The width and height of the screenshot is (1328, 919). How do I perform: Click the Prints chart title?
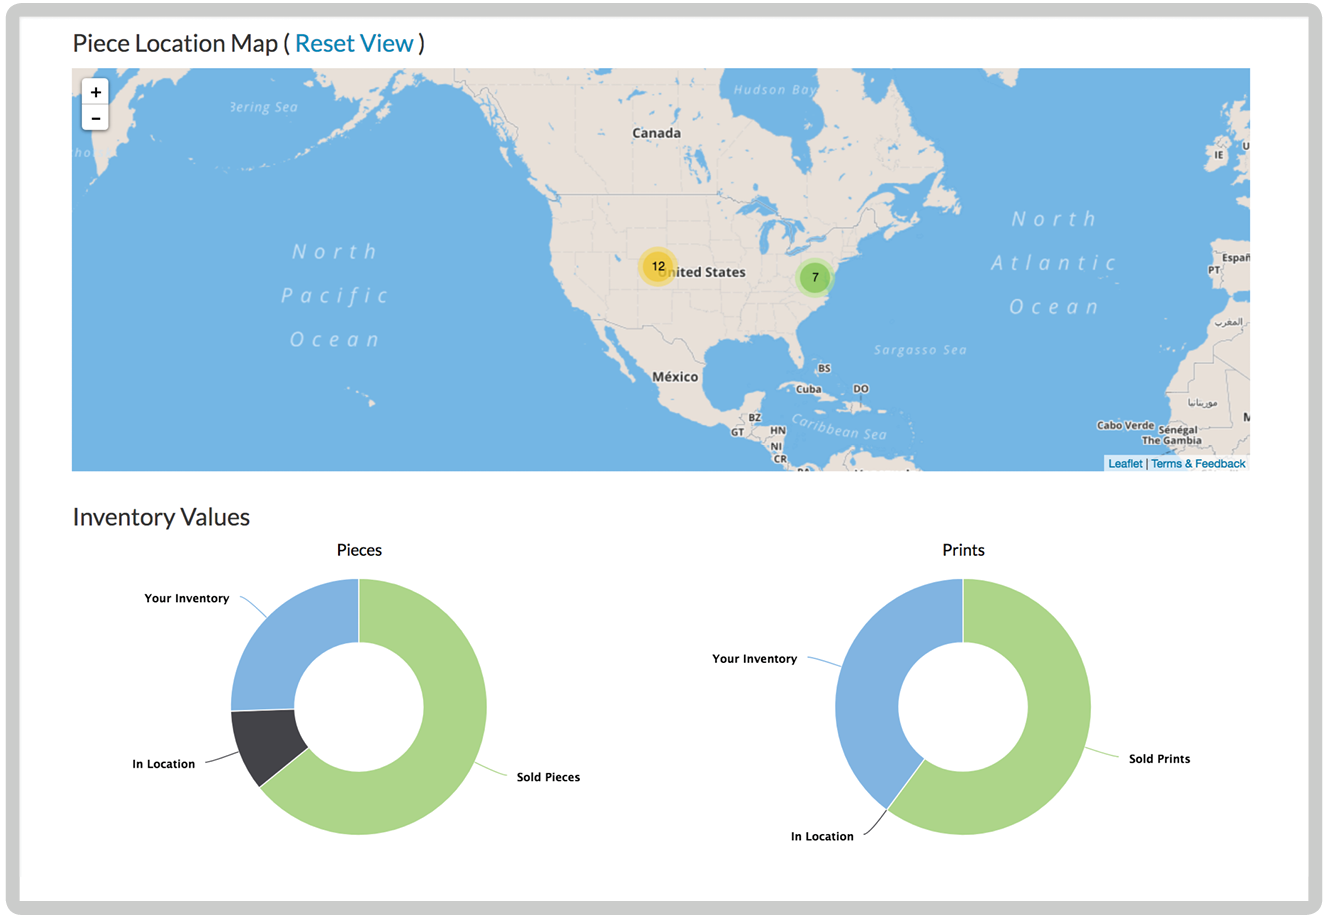click(963, 550)
